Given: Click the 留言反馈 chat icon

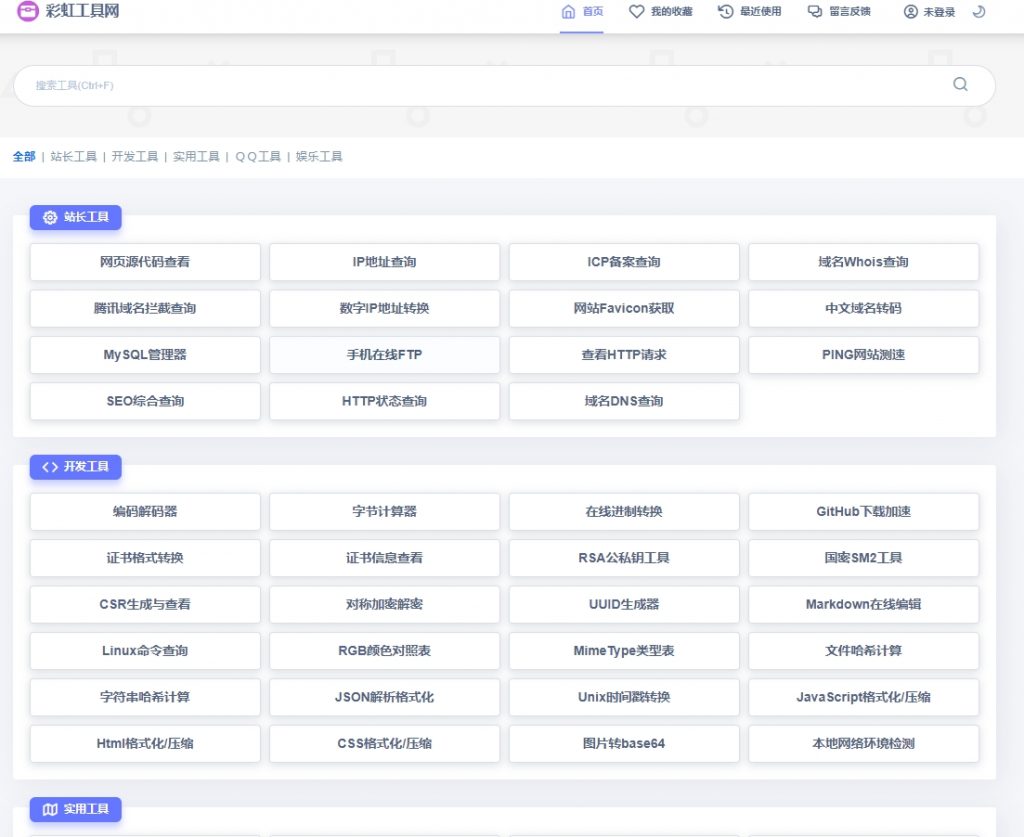Looking at the screenshot, I should [815, 12].
